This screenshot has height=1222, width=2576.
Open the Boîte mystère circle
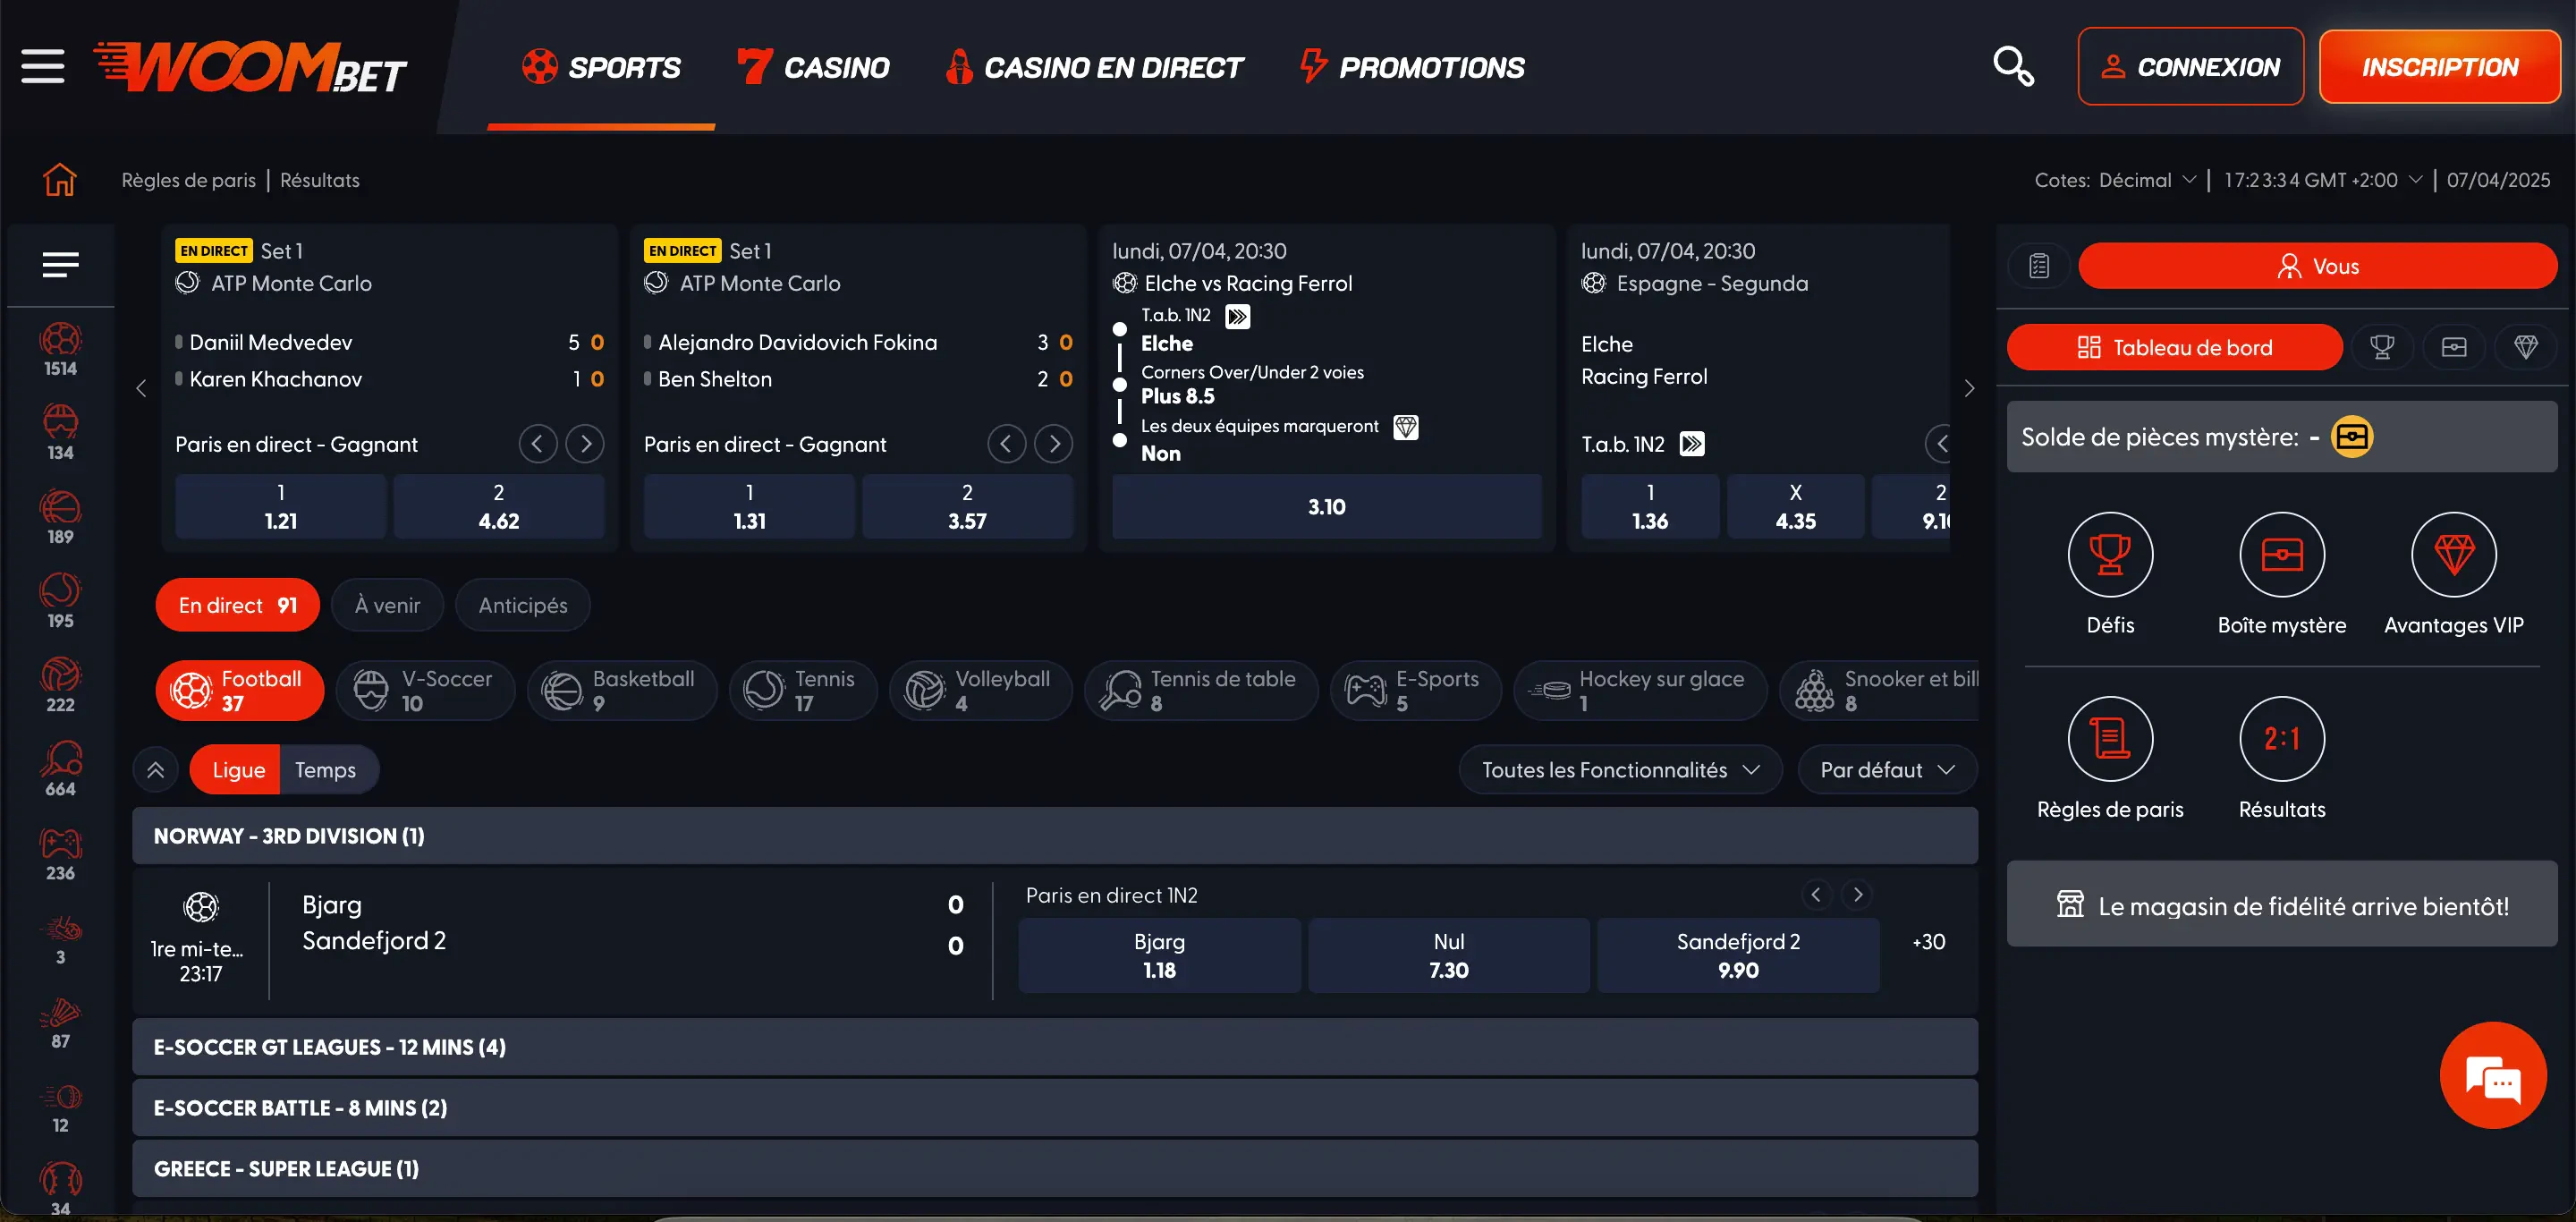(x=2282, y=554)
